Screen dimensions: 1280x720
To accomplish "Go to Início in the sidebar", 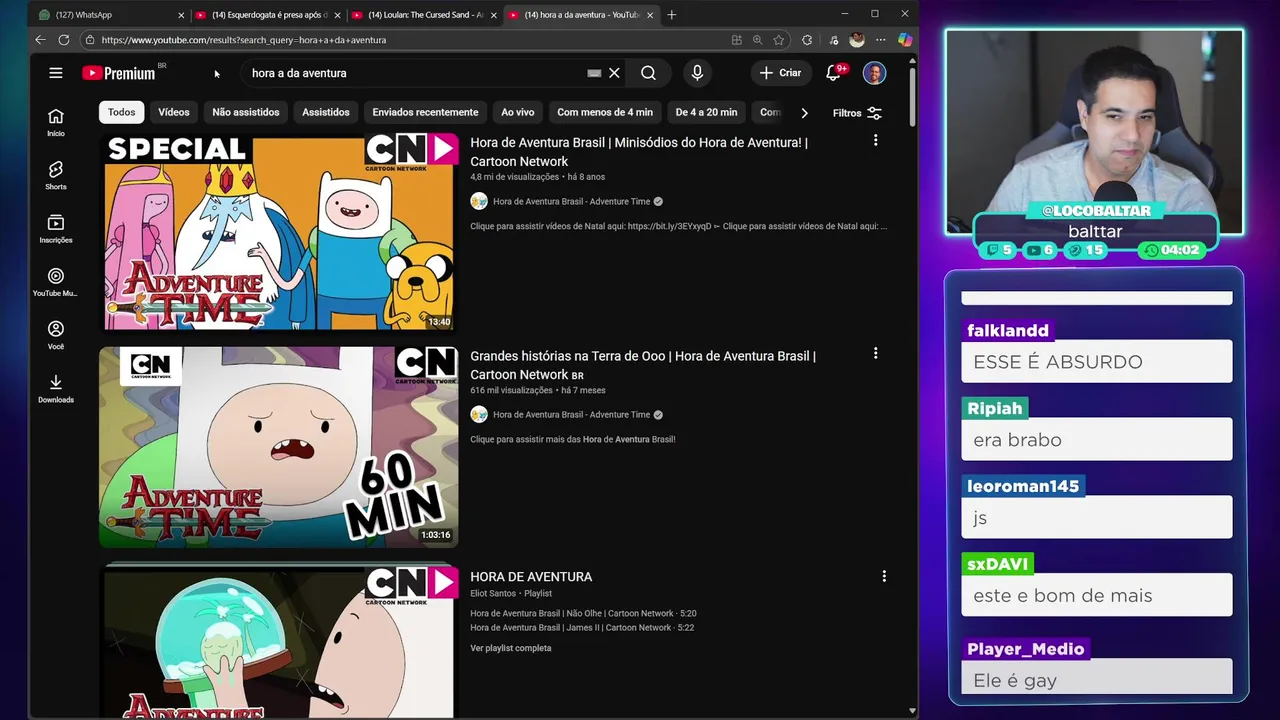I will [56, 122].
